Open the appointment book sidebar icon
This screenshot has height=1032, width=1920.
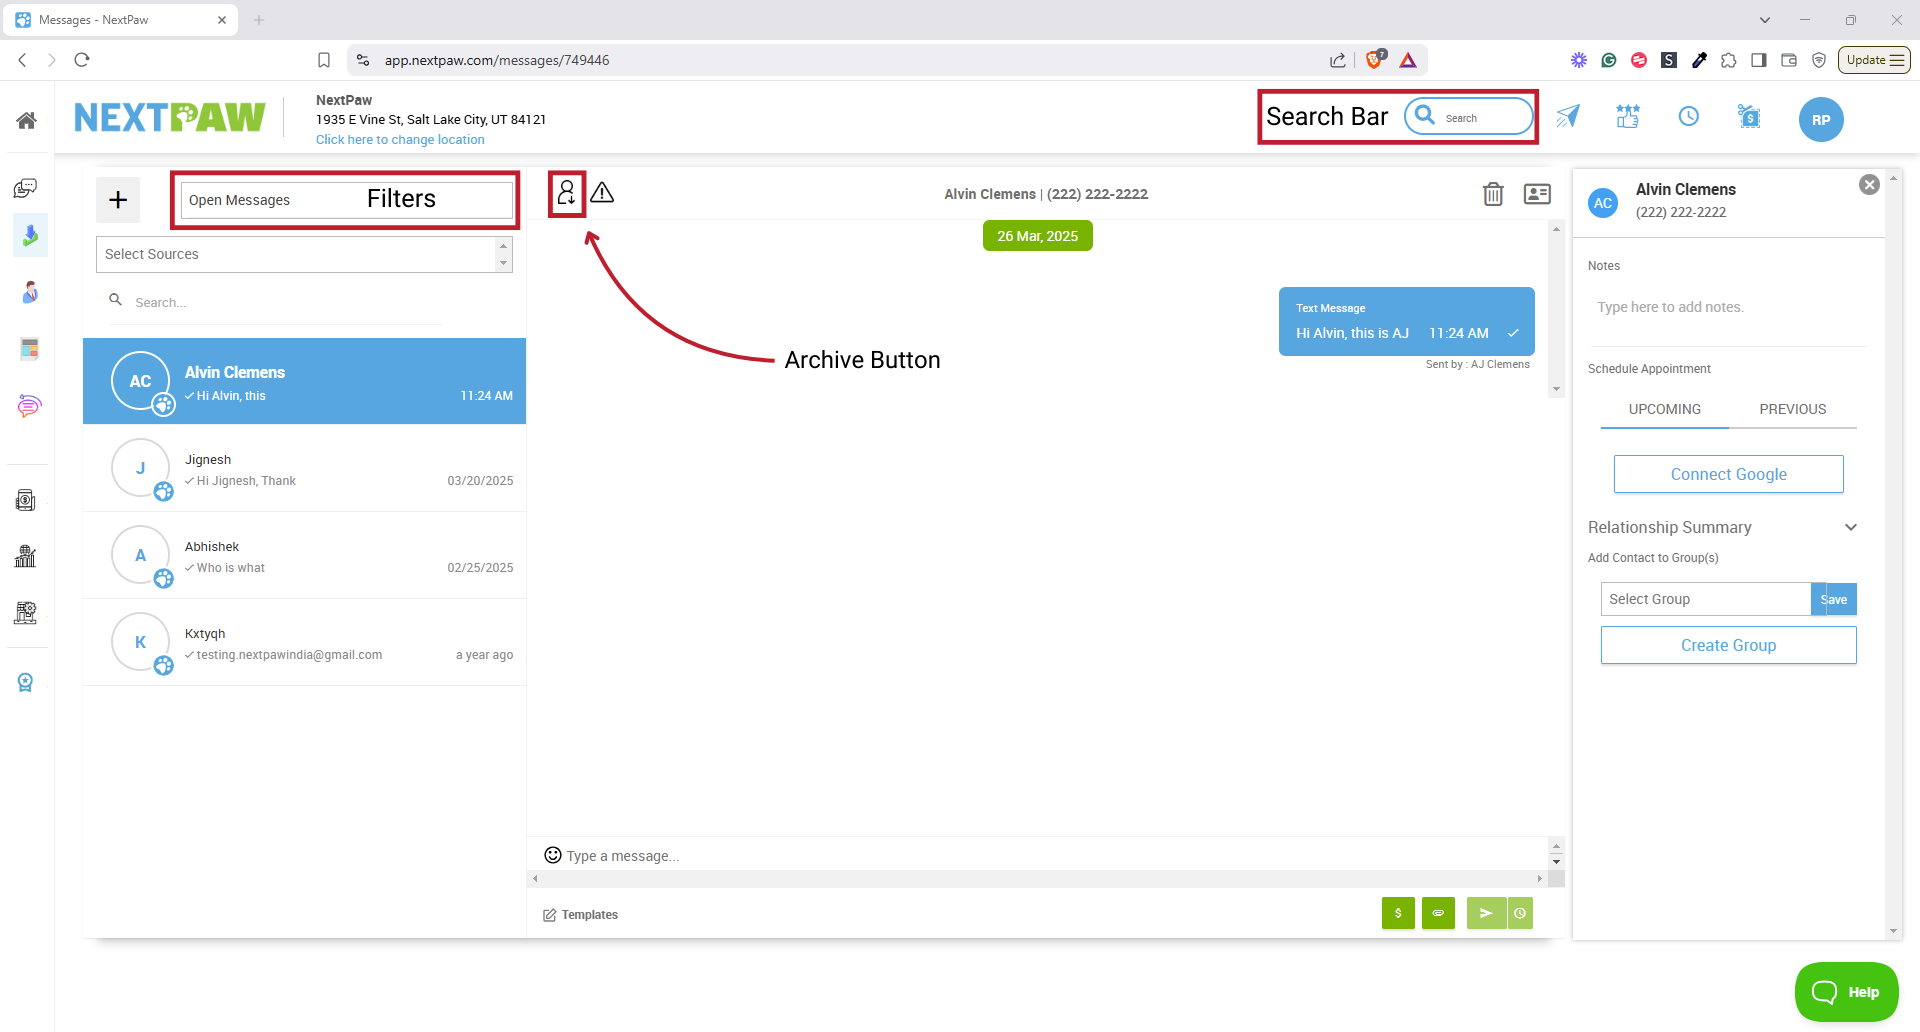click(26, 500)
